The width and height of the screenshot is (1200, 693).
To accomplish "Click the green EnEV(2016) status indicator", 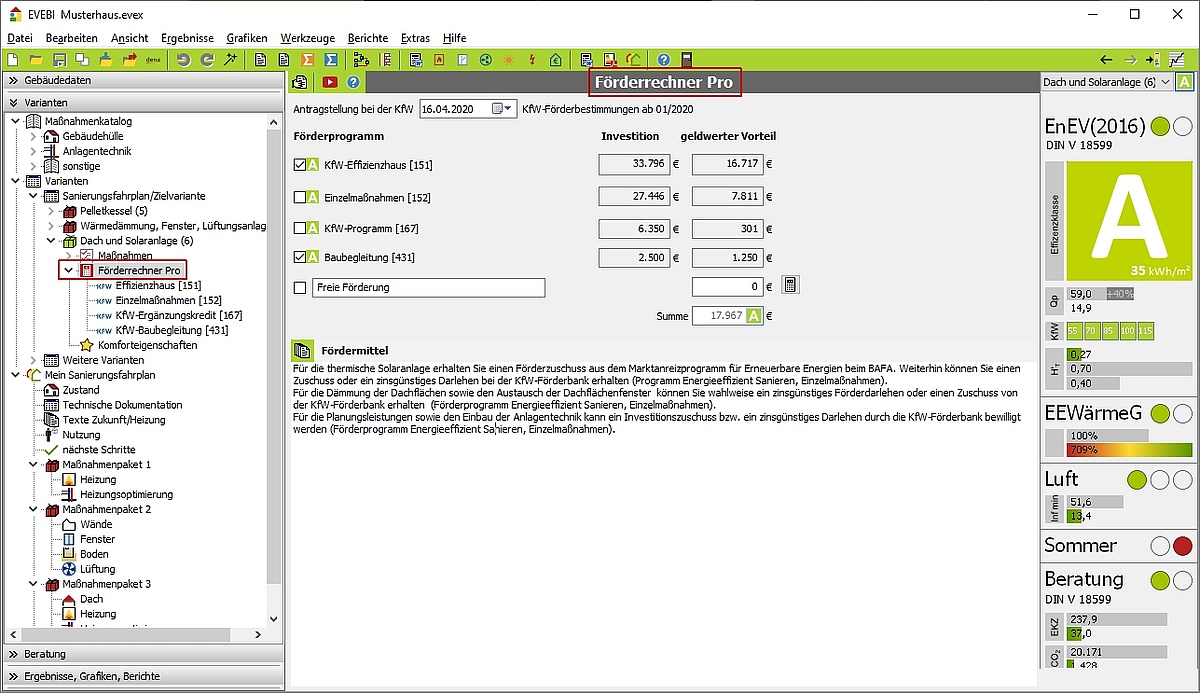I will pyautogui.click(x=1160, y=126).
